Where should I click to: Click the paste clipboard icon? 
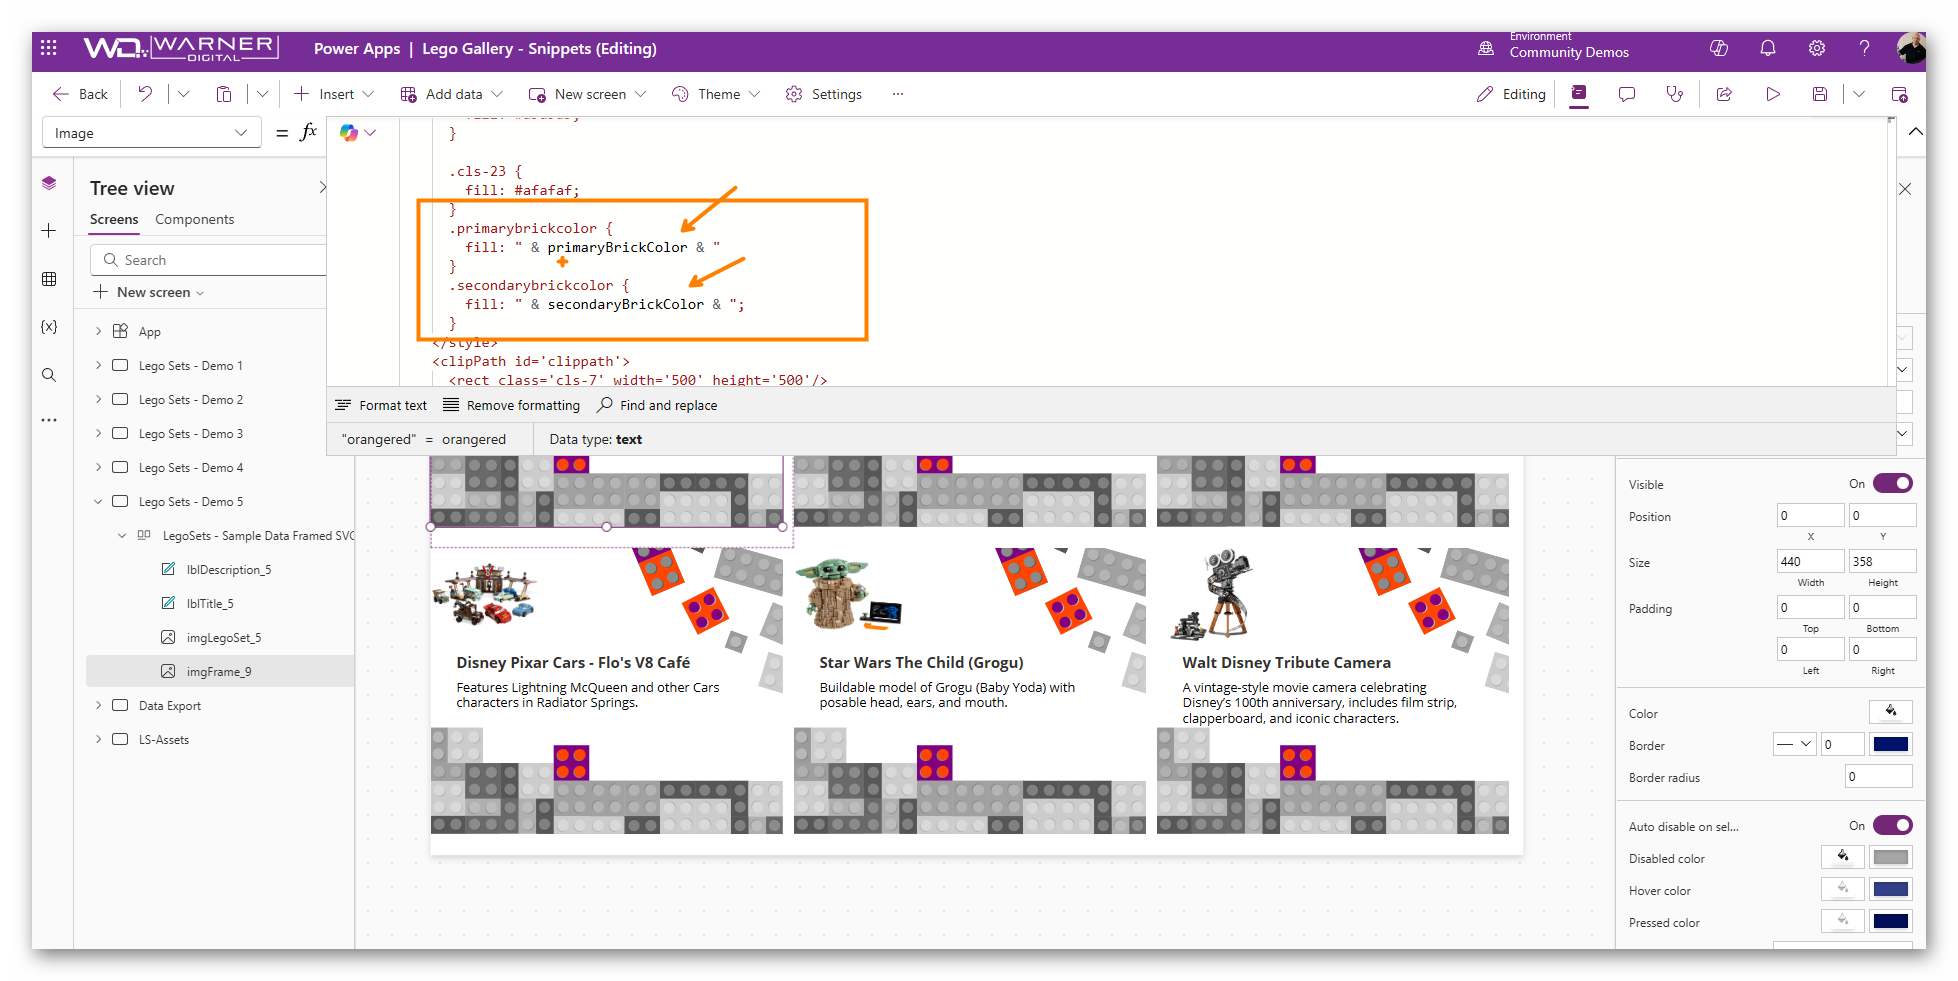[x=224, y=94]
